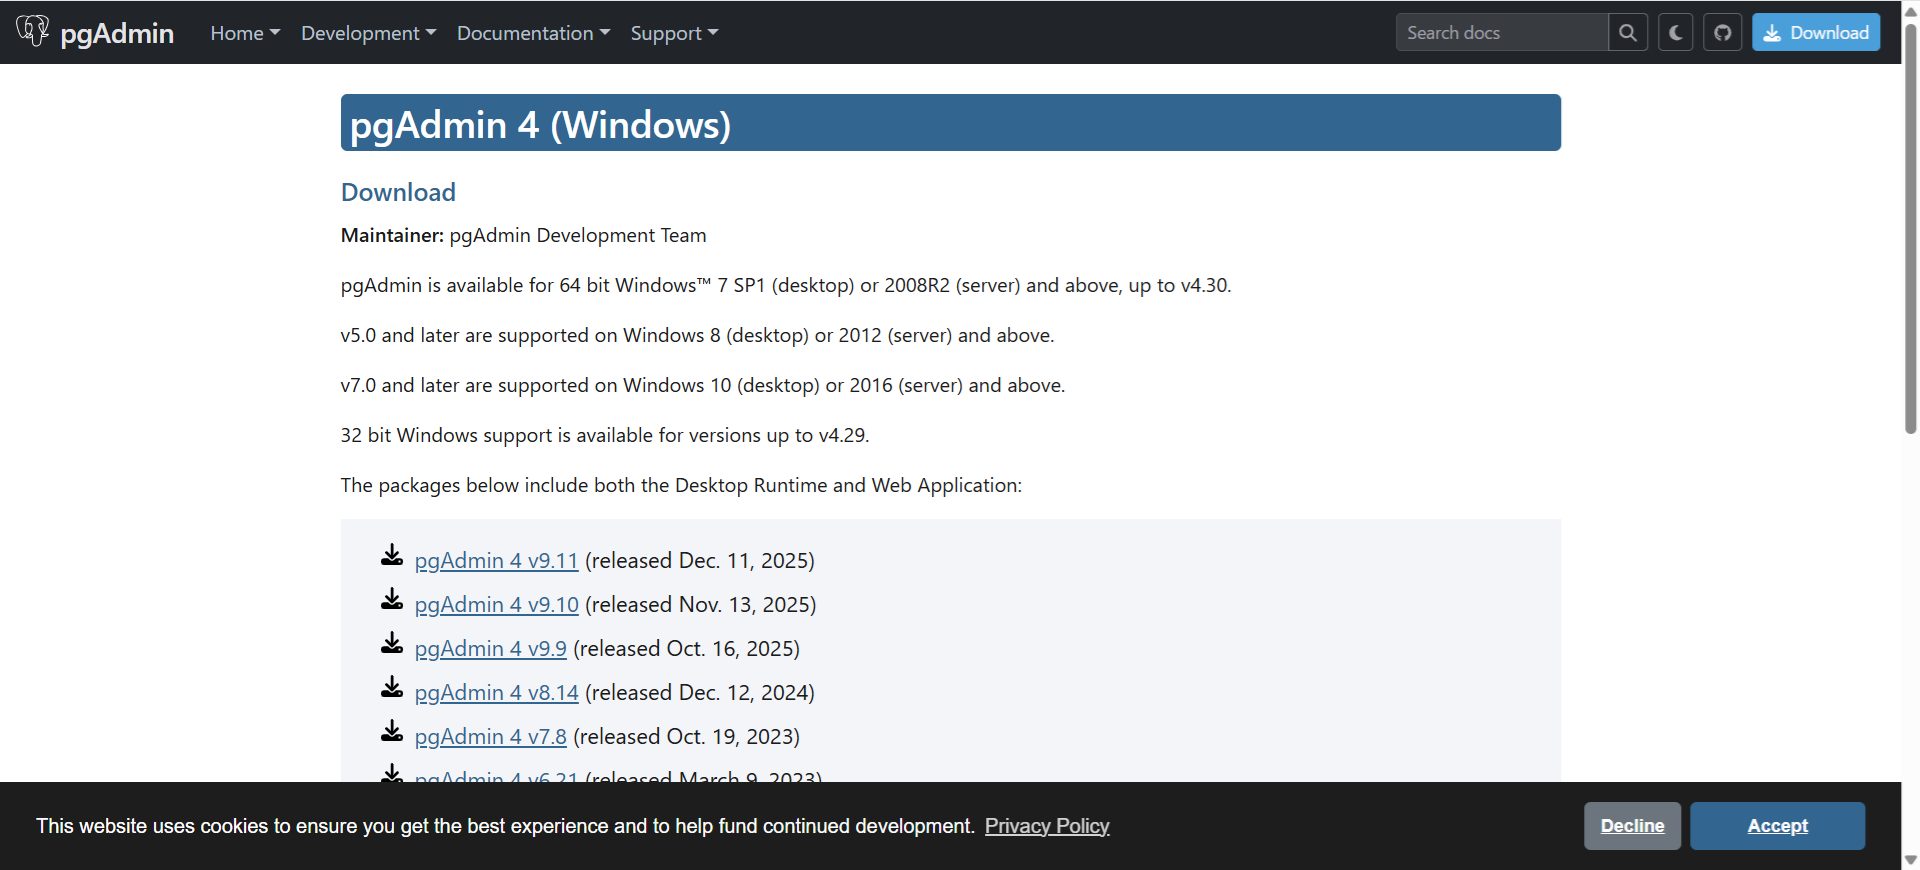Click the search magnifier icon
The height and width of the screenshot is (870, 1920).
1627,33
